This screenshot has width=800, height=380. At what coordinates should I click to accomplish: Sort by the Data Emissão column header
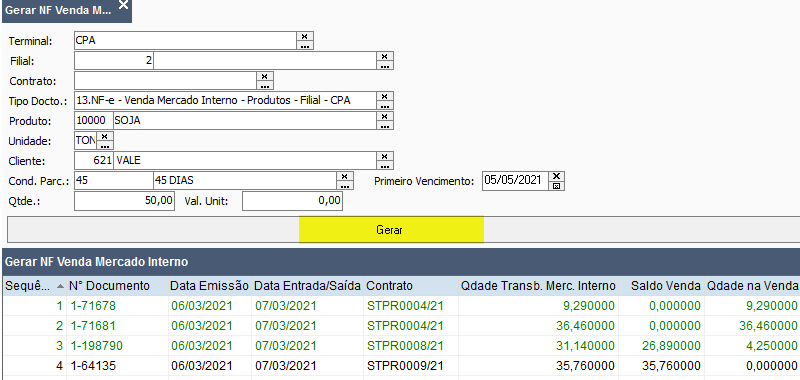210,286
